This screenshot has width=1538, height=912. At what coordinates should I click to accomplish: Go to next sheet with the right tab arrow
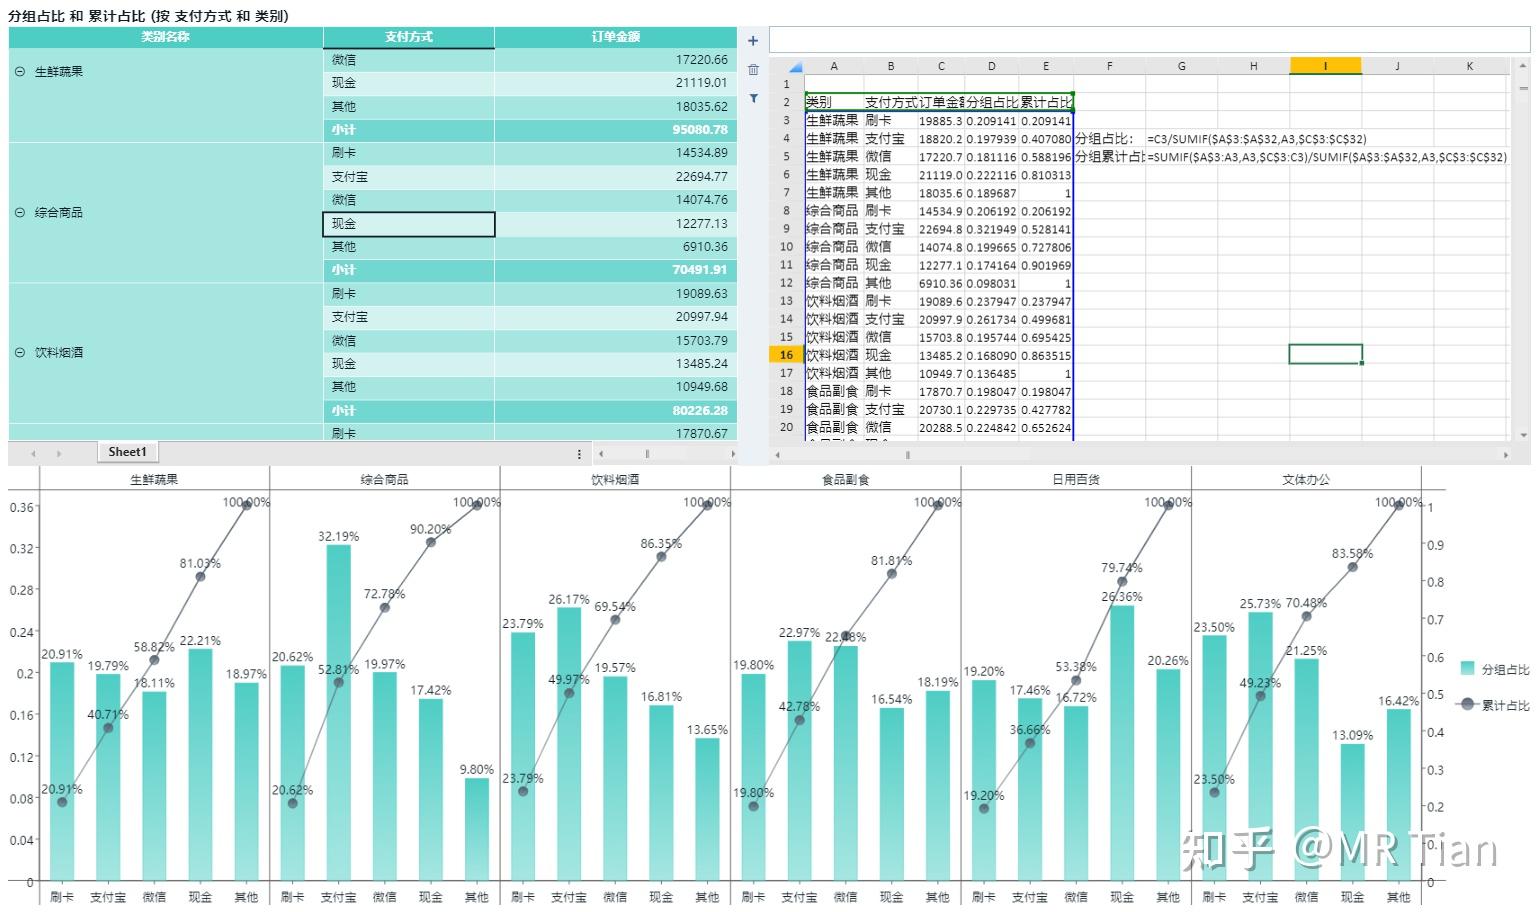tap(59, 453)
